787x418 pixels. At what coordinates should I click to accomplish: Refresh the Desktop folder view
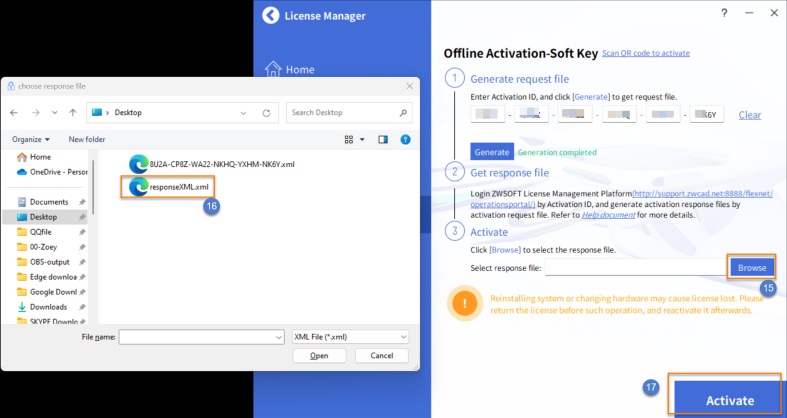tap(267, 113)
